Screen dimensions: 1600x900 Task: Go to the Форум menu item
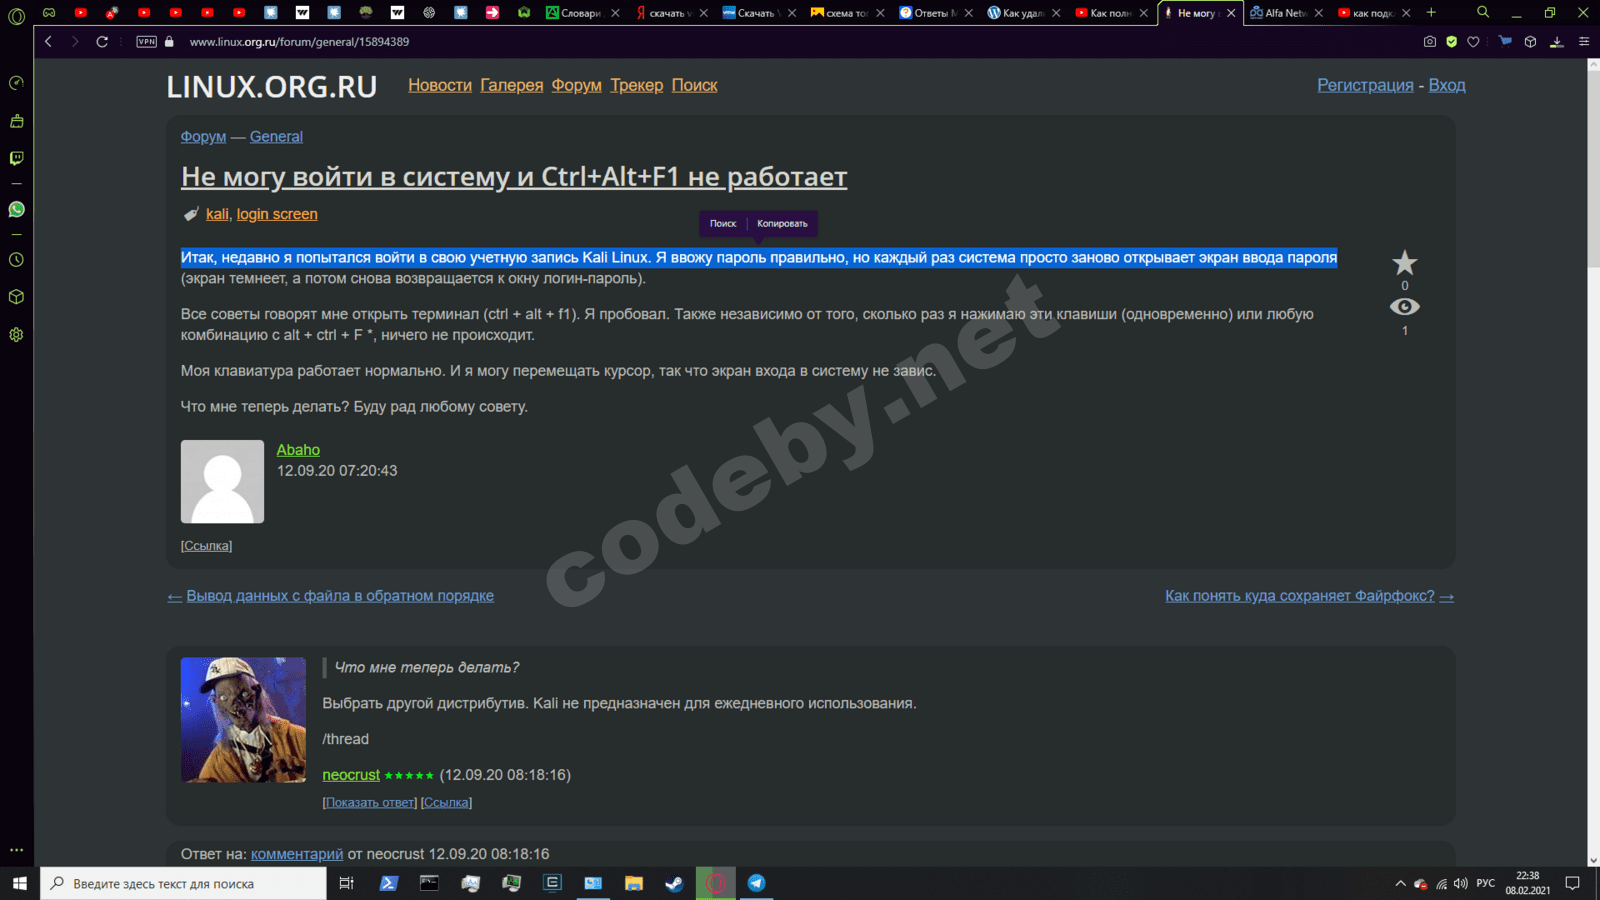[x=577, y=85]
